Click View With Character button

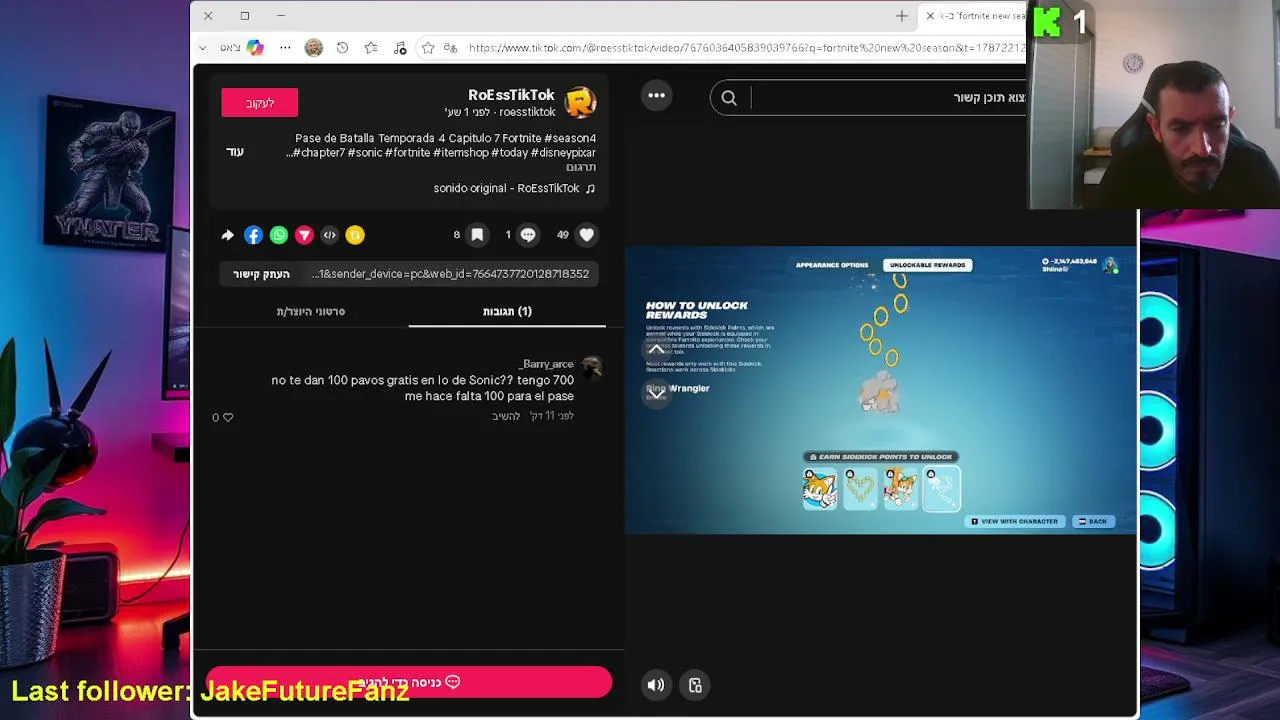(1014, 522)
